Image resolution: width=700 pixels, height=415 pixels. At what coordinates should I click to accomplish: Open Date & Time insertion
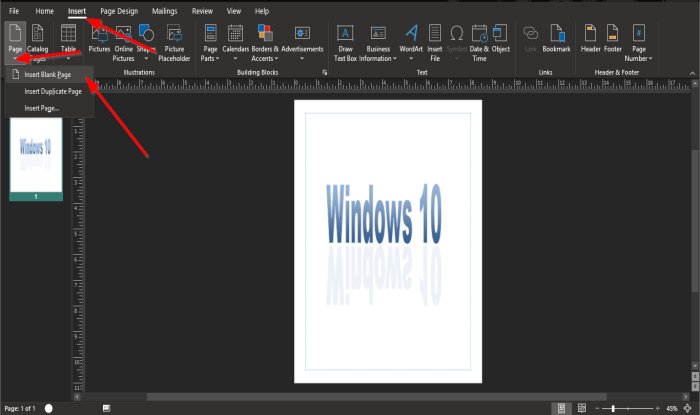[x=477, y=40]
